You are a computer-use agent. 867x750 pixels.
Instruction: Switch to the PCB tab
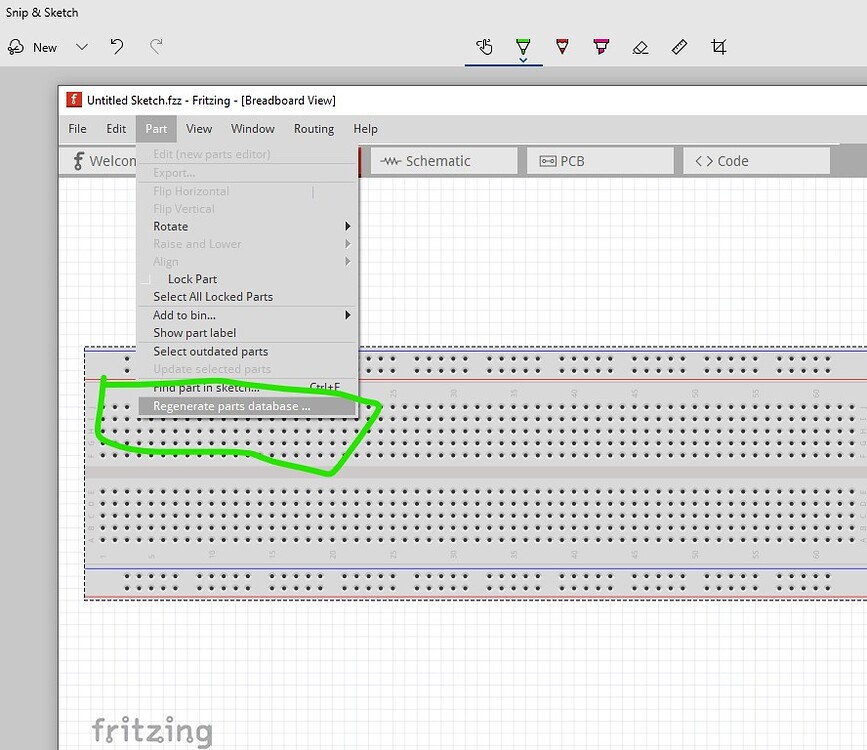pos(600,161)
